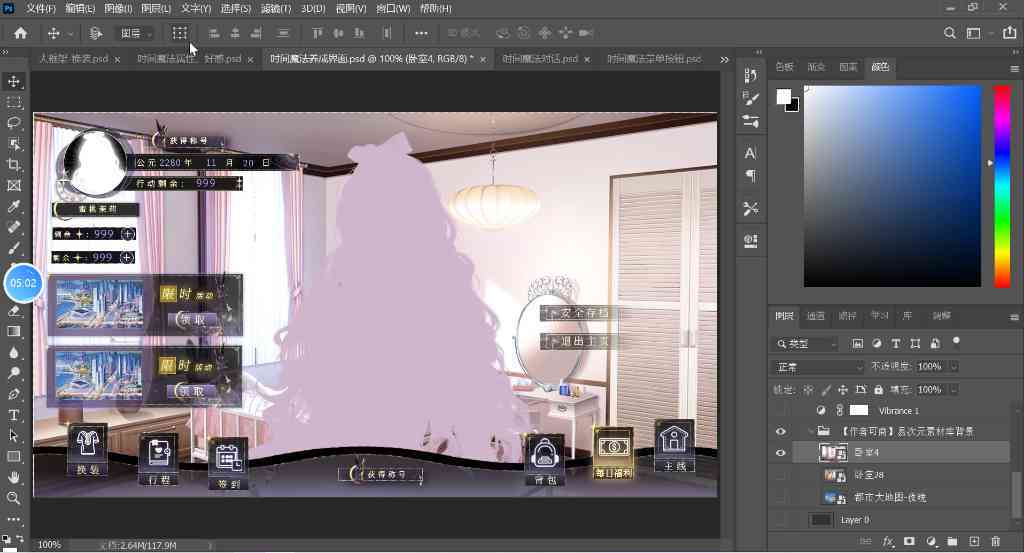Click the Share icon at top right

coord(1010,33)
